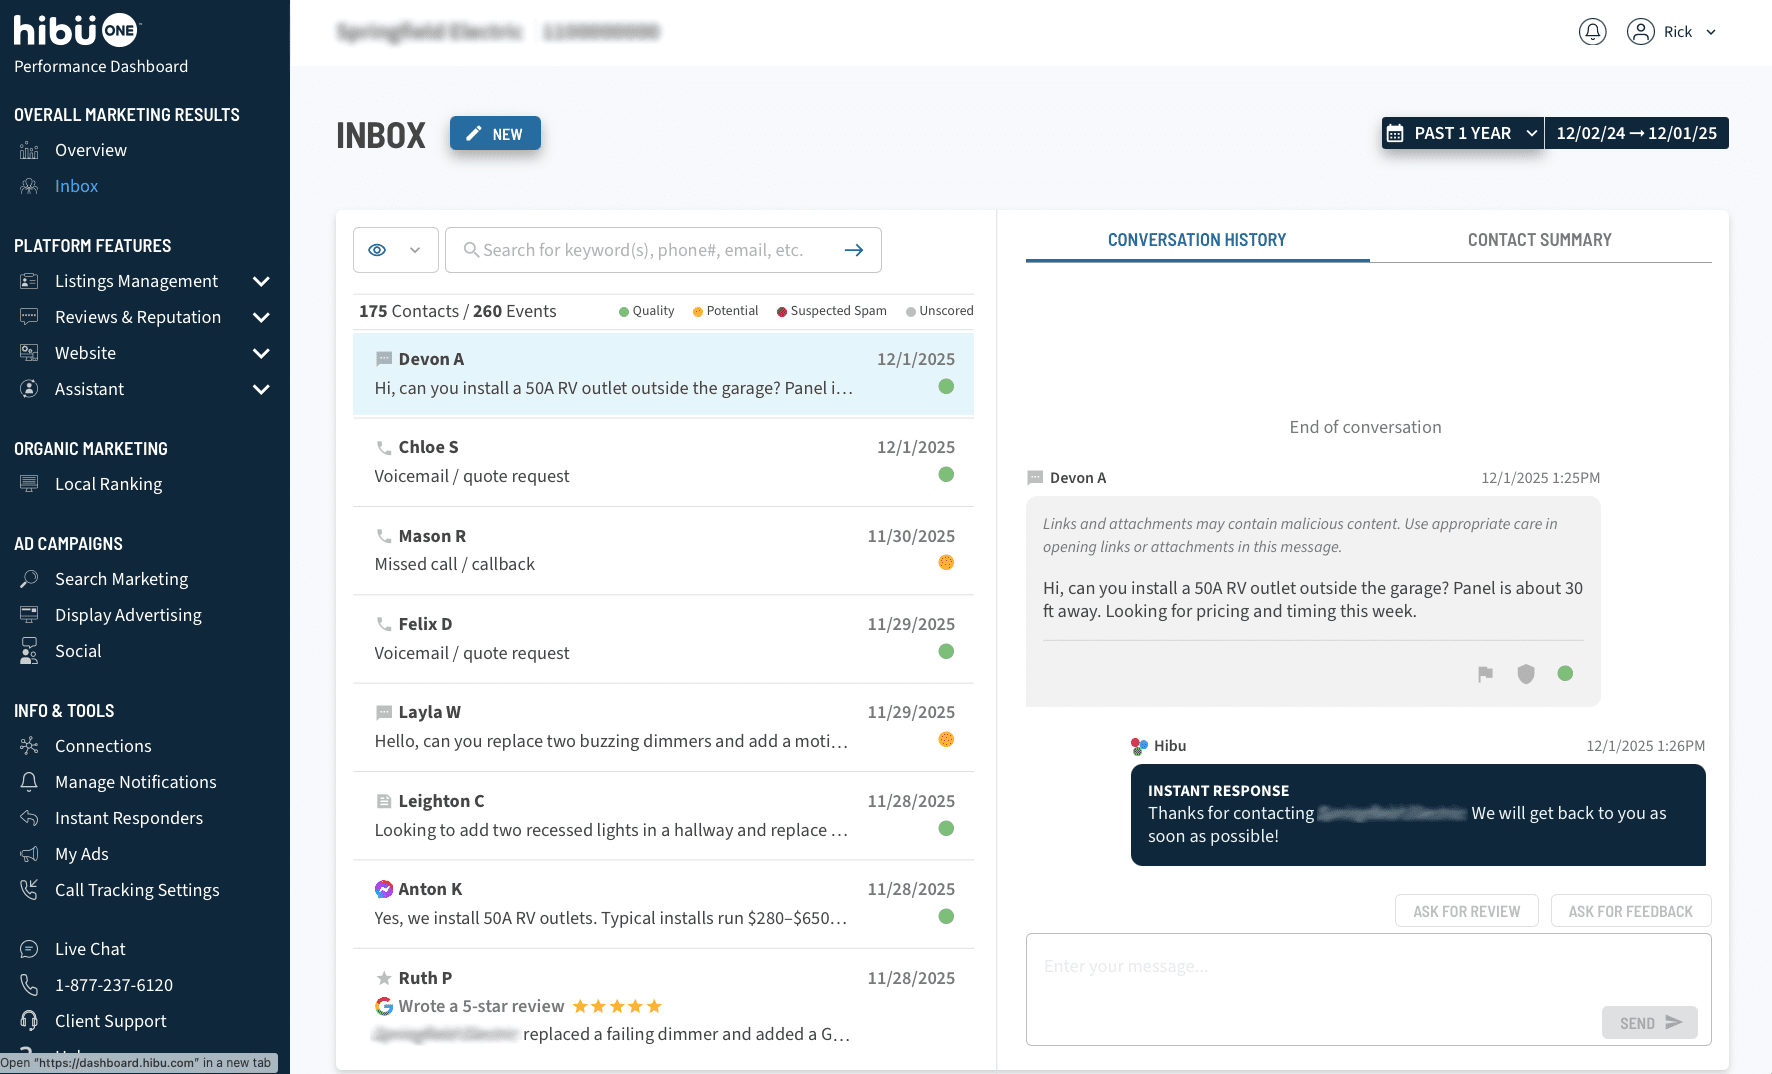Click the flag icon on Devon's message

click(1485, 674)
